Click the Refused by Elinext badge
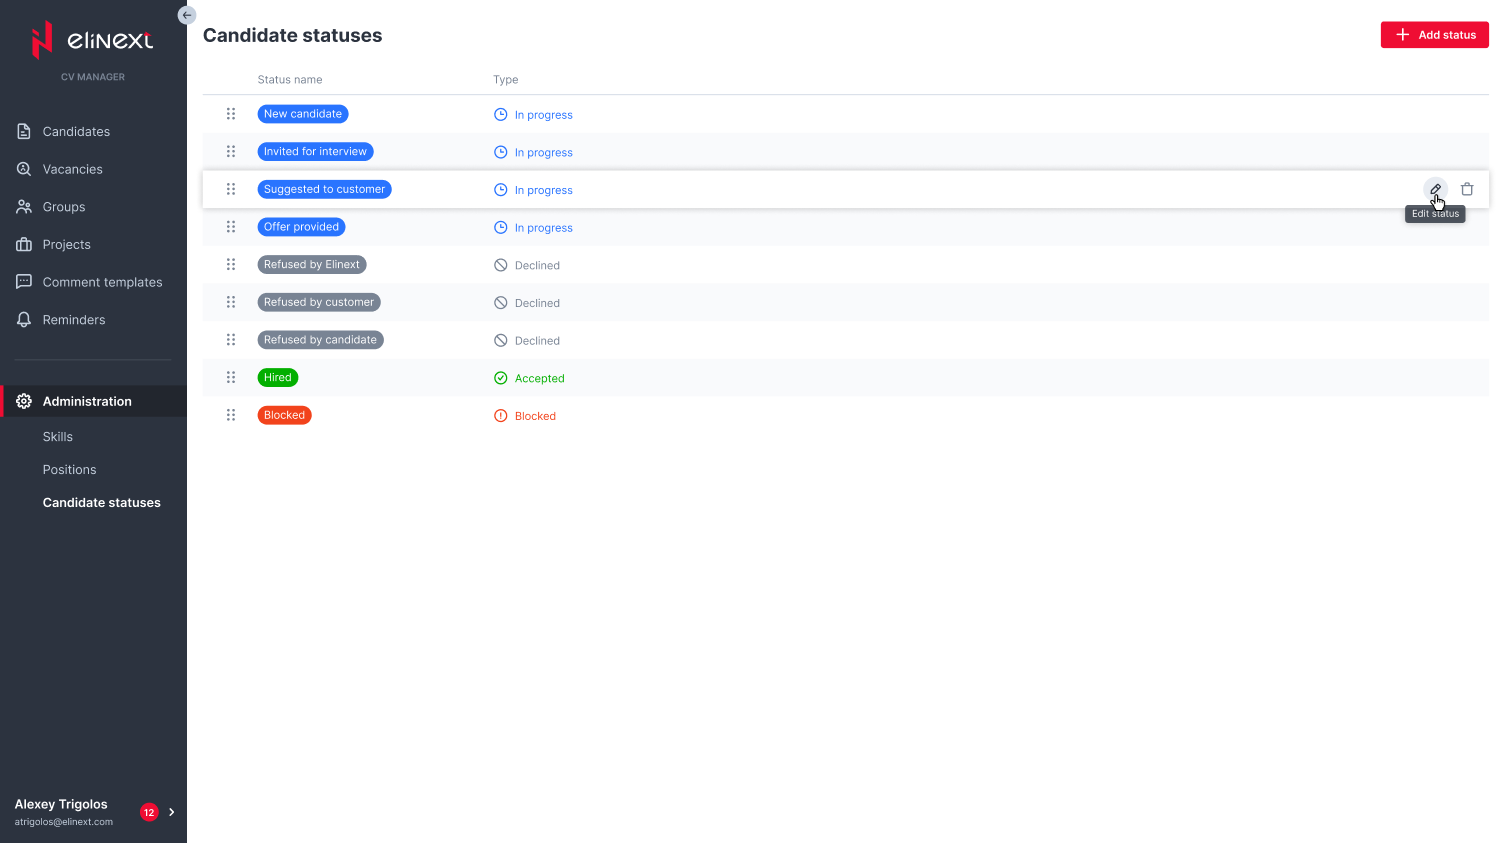Viewport: 1503px width, 843px height. 312,265
